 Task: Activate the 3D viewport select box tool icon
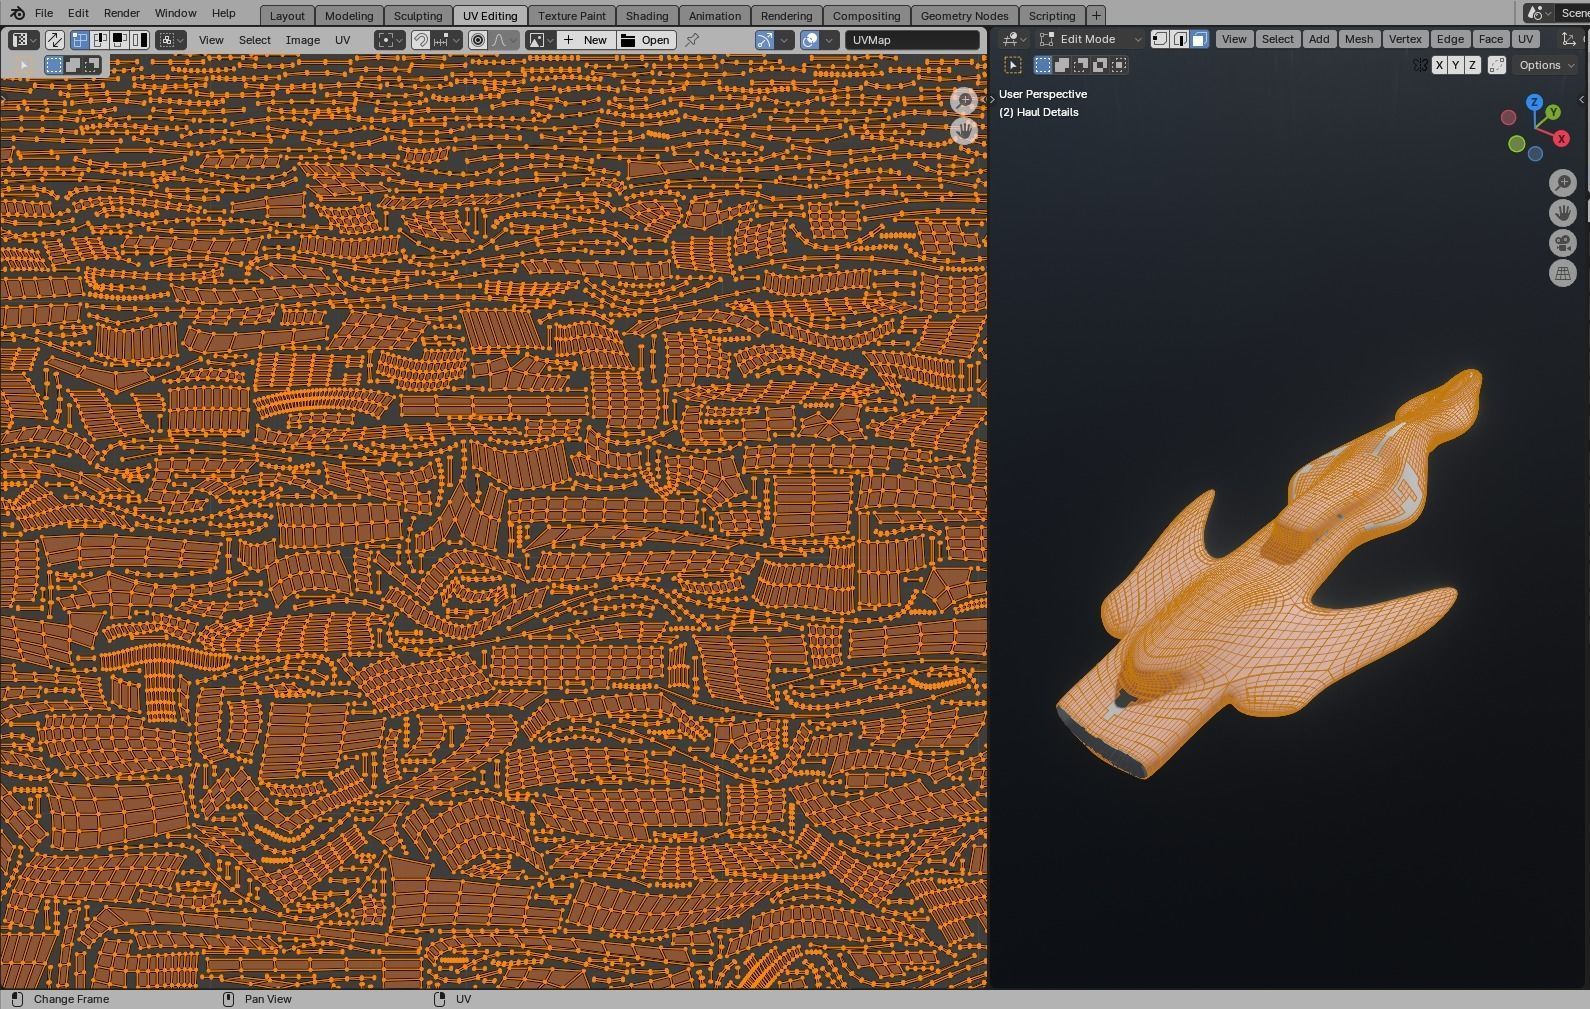1013,65
